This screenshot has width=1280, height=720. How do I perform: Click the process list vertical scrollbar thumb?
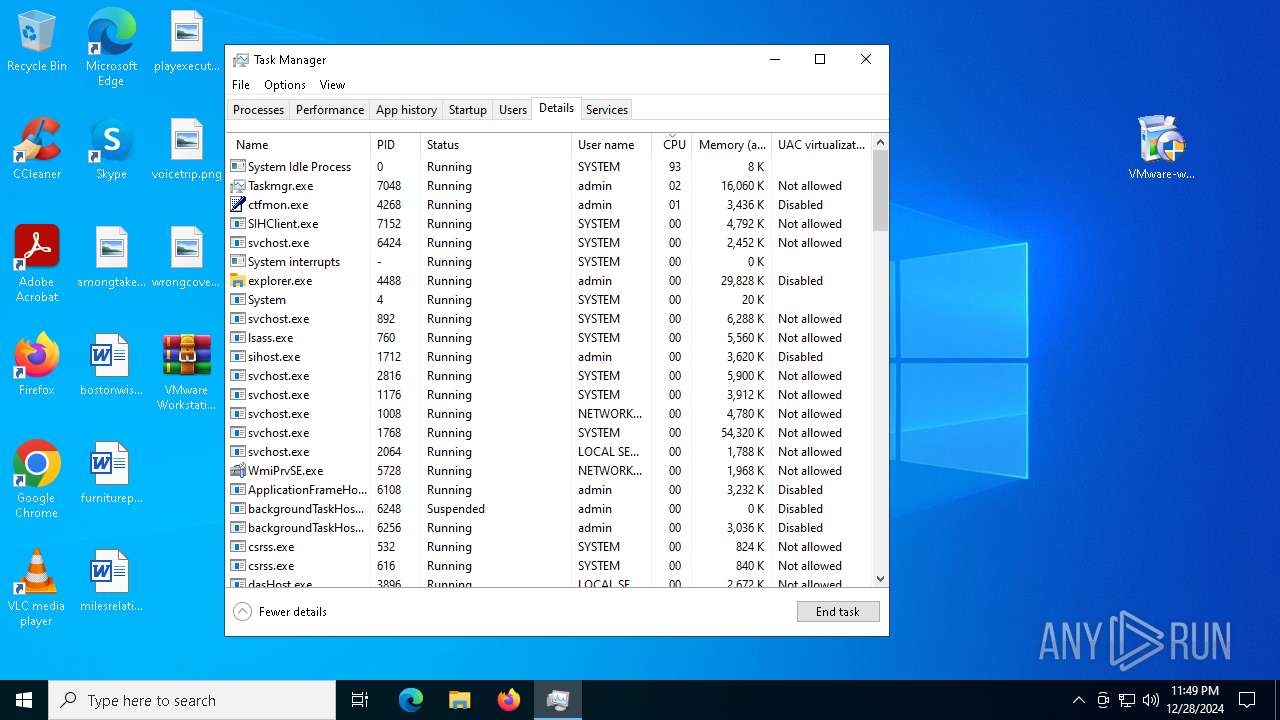pos(880,191)
